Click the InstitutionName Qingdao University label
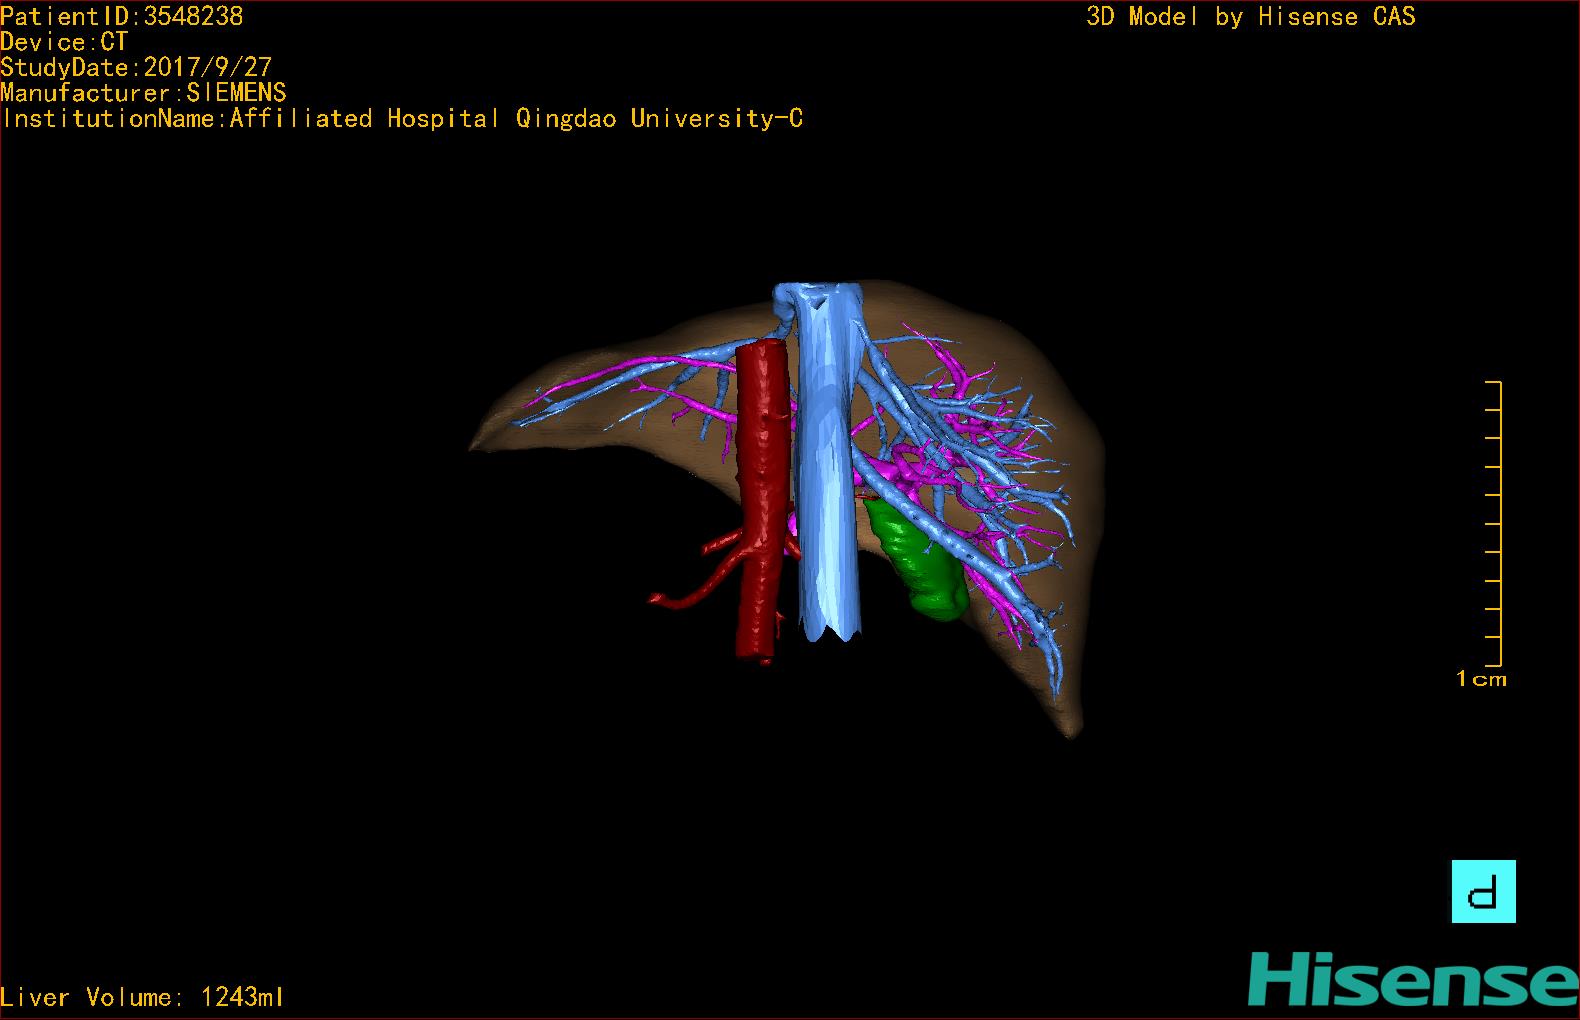 pos(402,118)
